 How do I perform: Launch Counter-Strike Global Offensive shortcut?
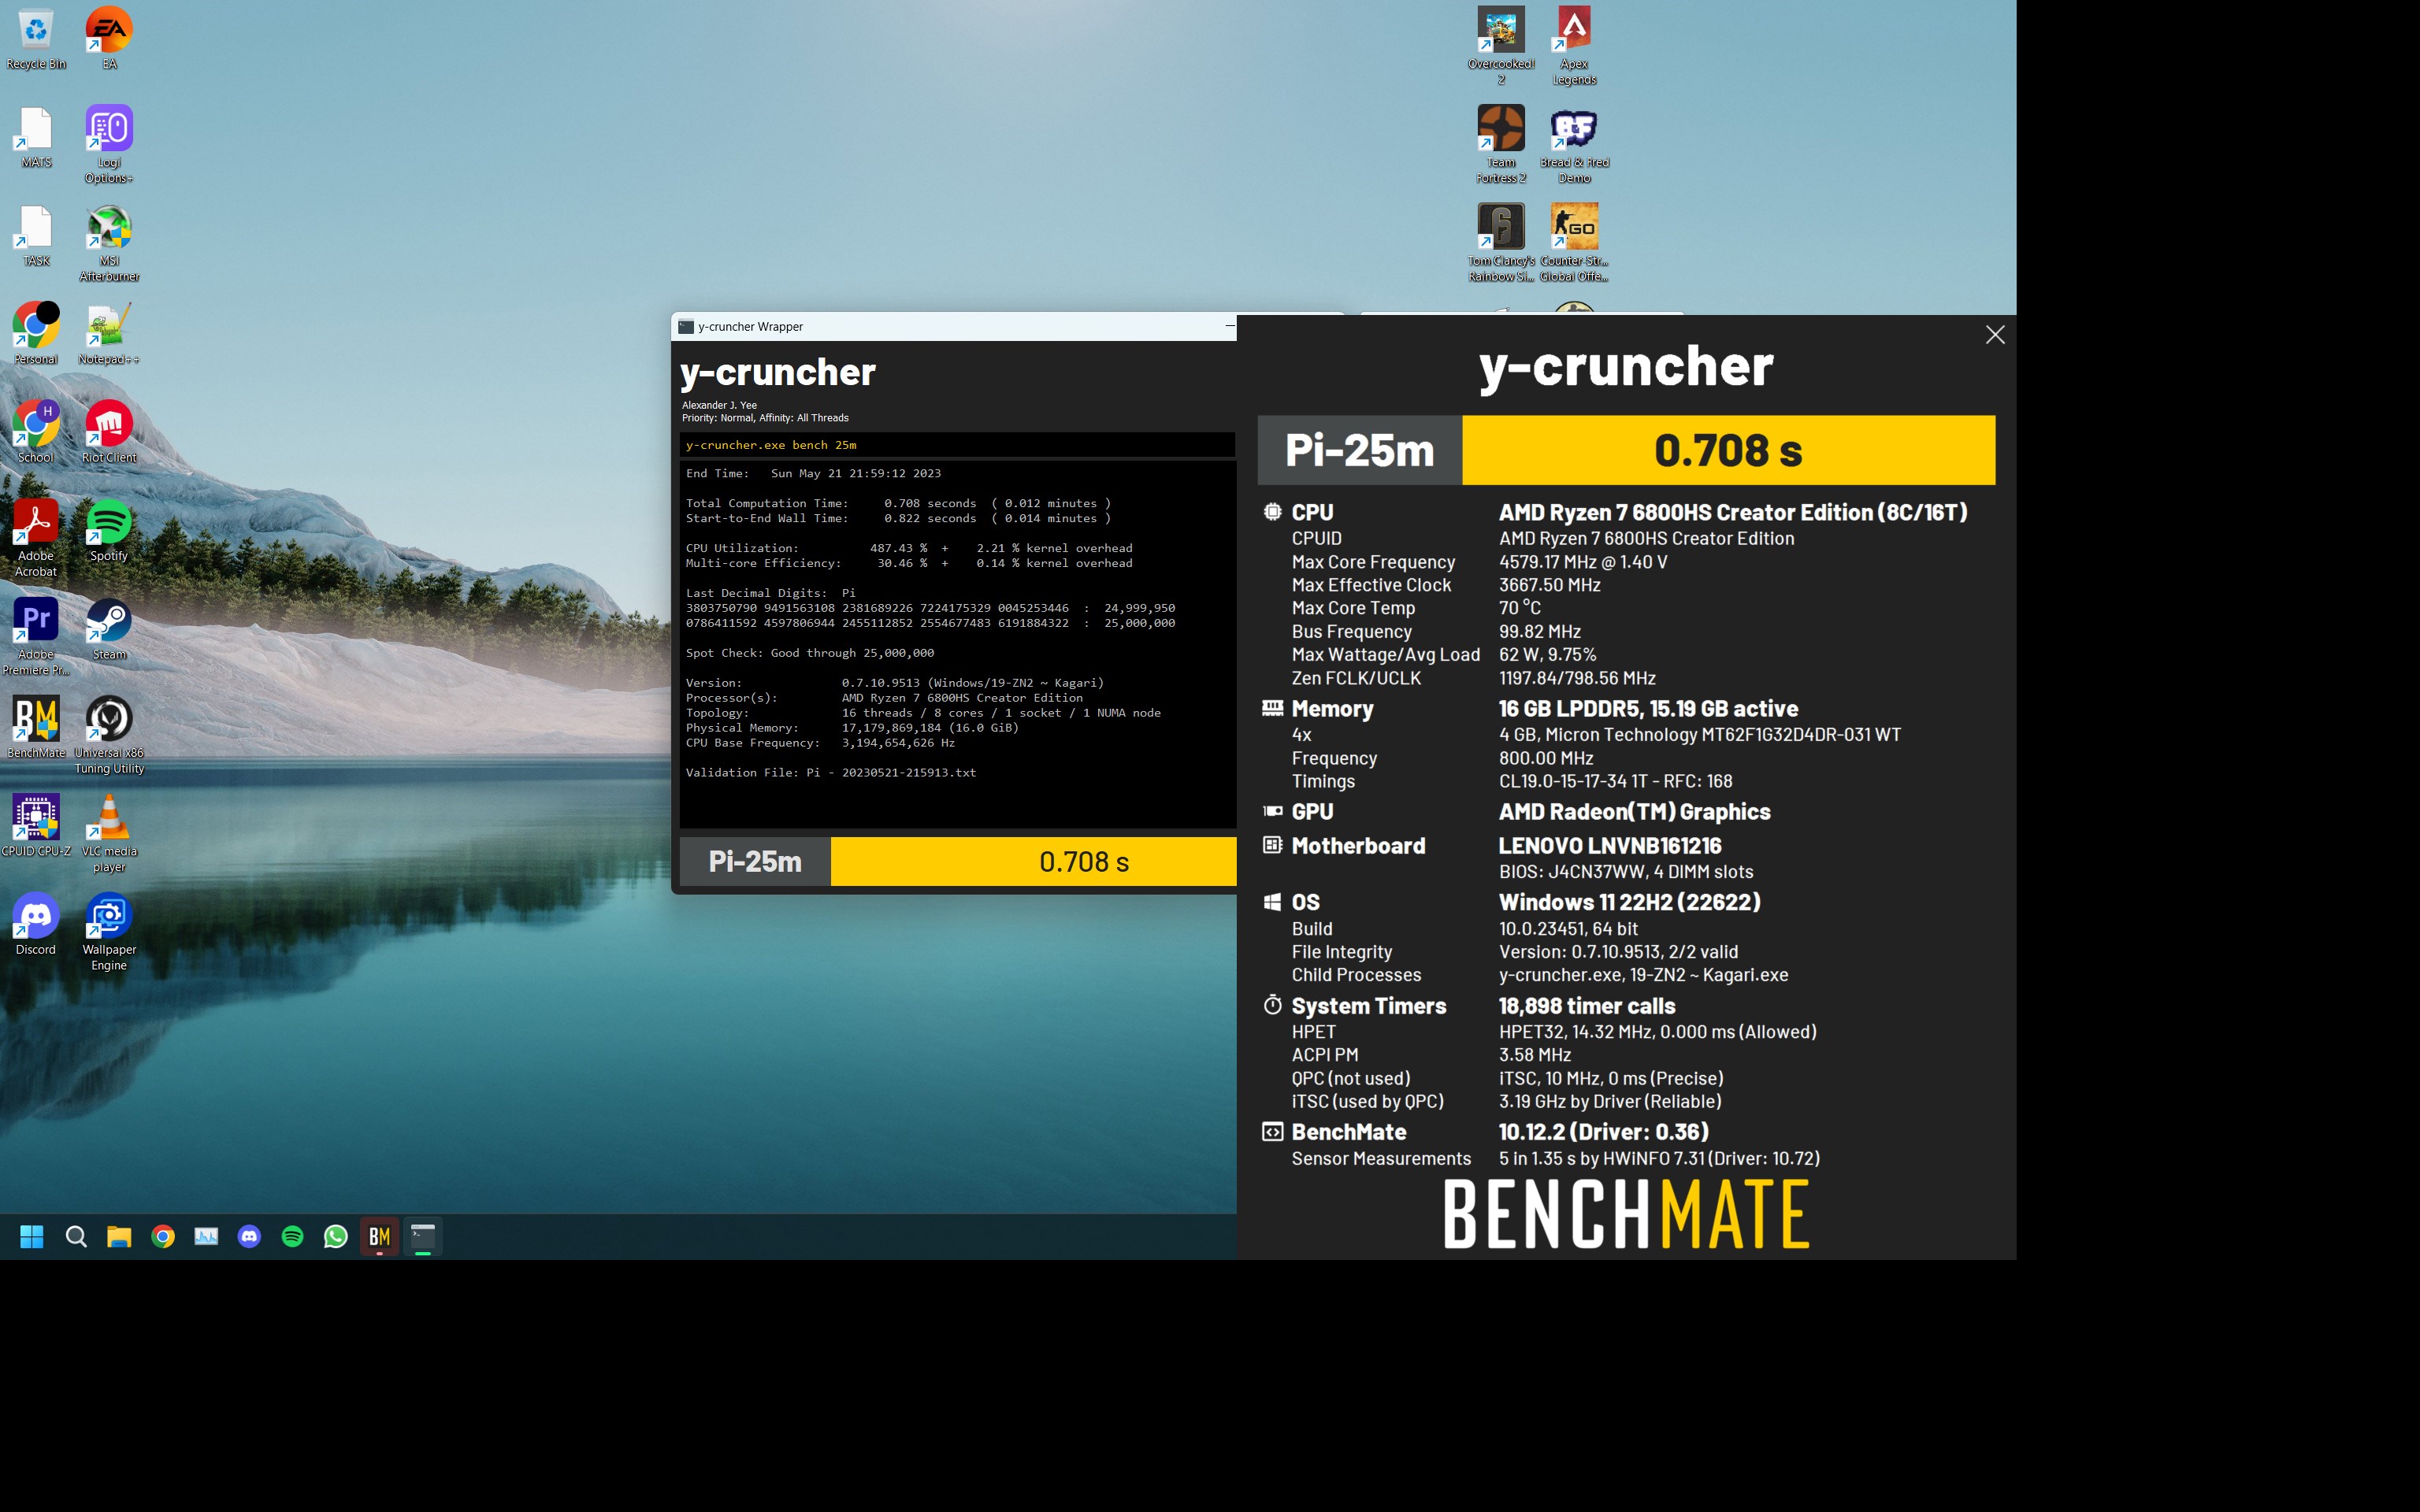[x=1574, y=243]
